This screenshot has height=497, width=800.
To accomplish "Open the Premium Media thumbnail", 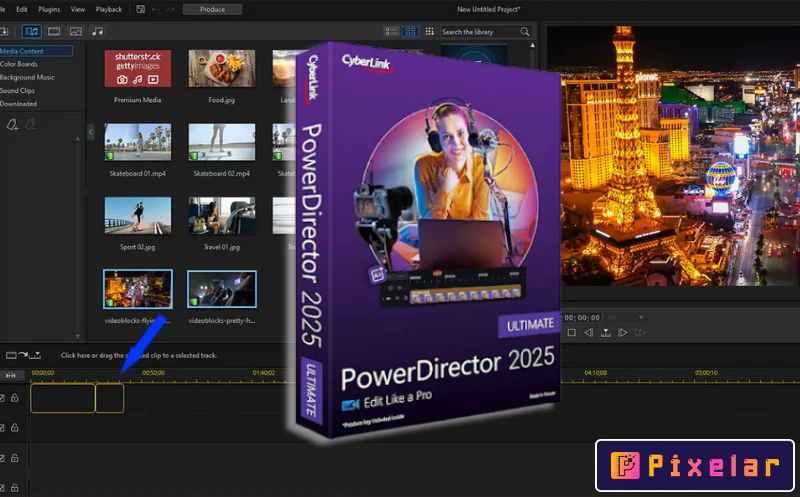I will click(138, 68).
